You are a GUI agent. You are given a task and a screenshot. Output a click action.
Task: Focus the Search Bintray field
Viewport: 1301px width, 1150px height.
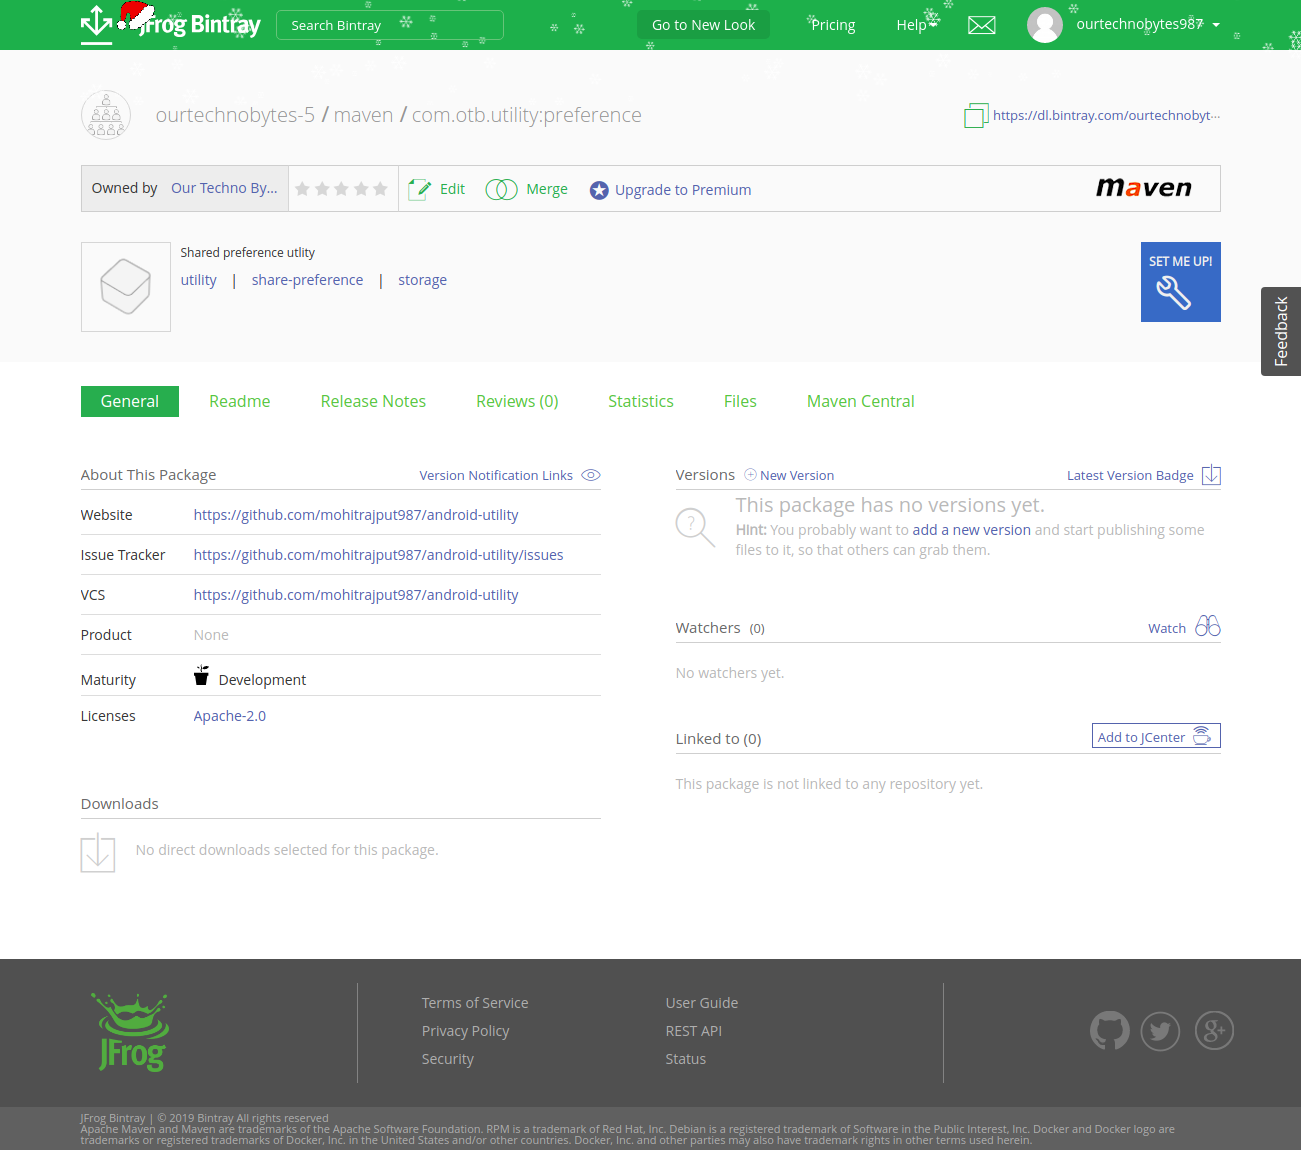(x=390, y=25)
